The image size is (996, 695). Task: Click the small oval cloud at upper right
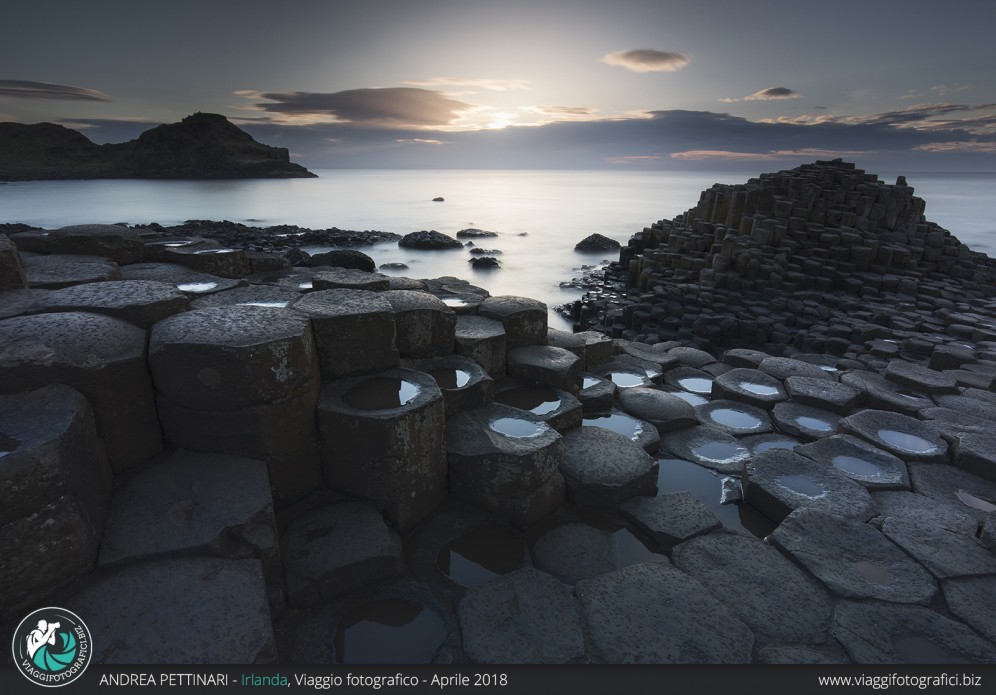point(646,60)
